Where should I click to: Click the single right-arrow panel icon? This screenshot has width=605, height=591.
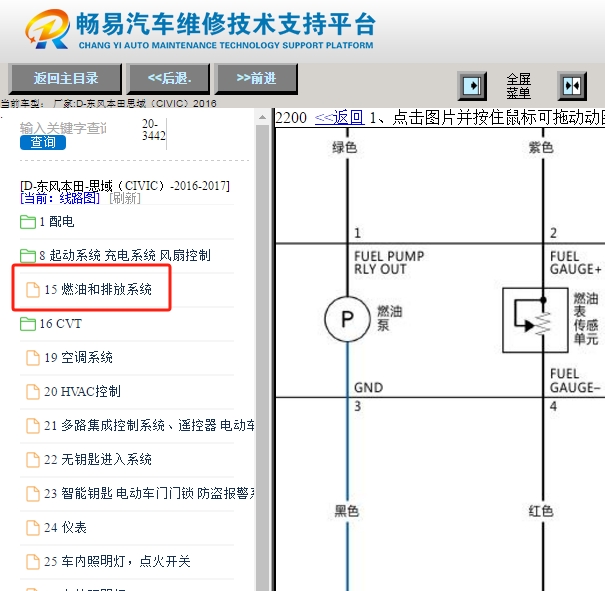pyautogui.click(x=472, y=86)
